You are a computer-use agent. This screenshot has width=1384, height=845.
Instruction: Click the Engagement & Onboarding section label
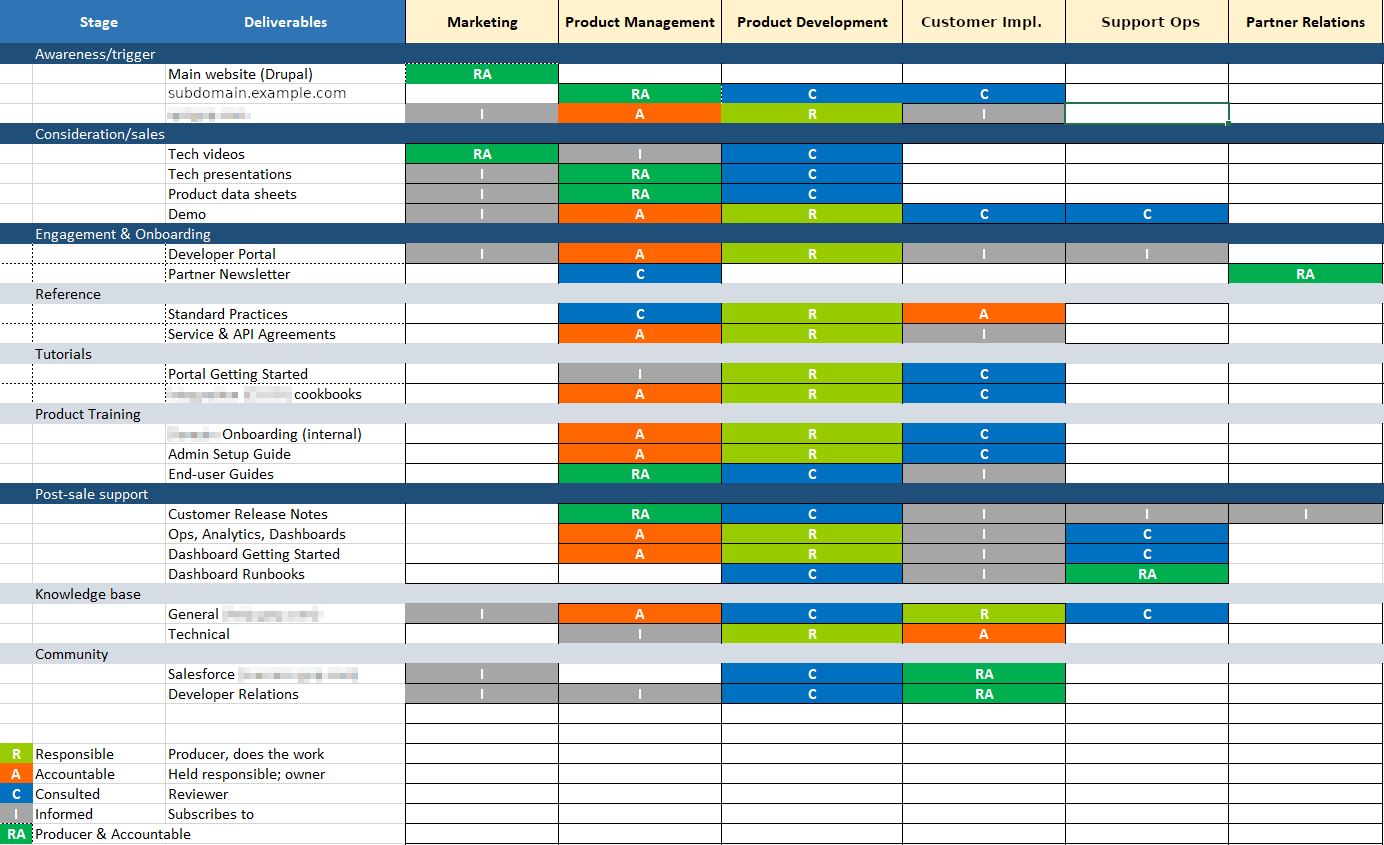(123, 234)
